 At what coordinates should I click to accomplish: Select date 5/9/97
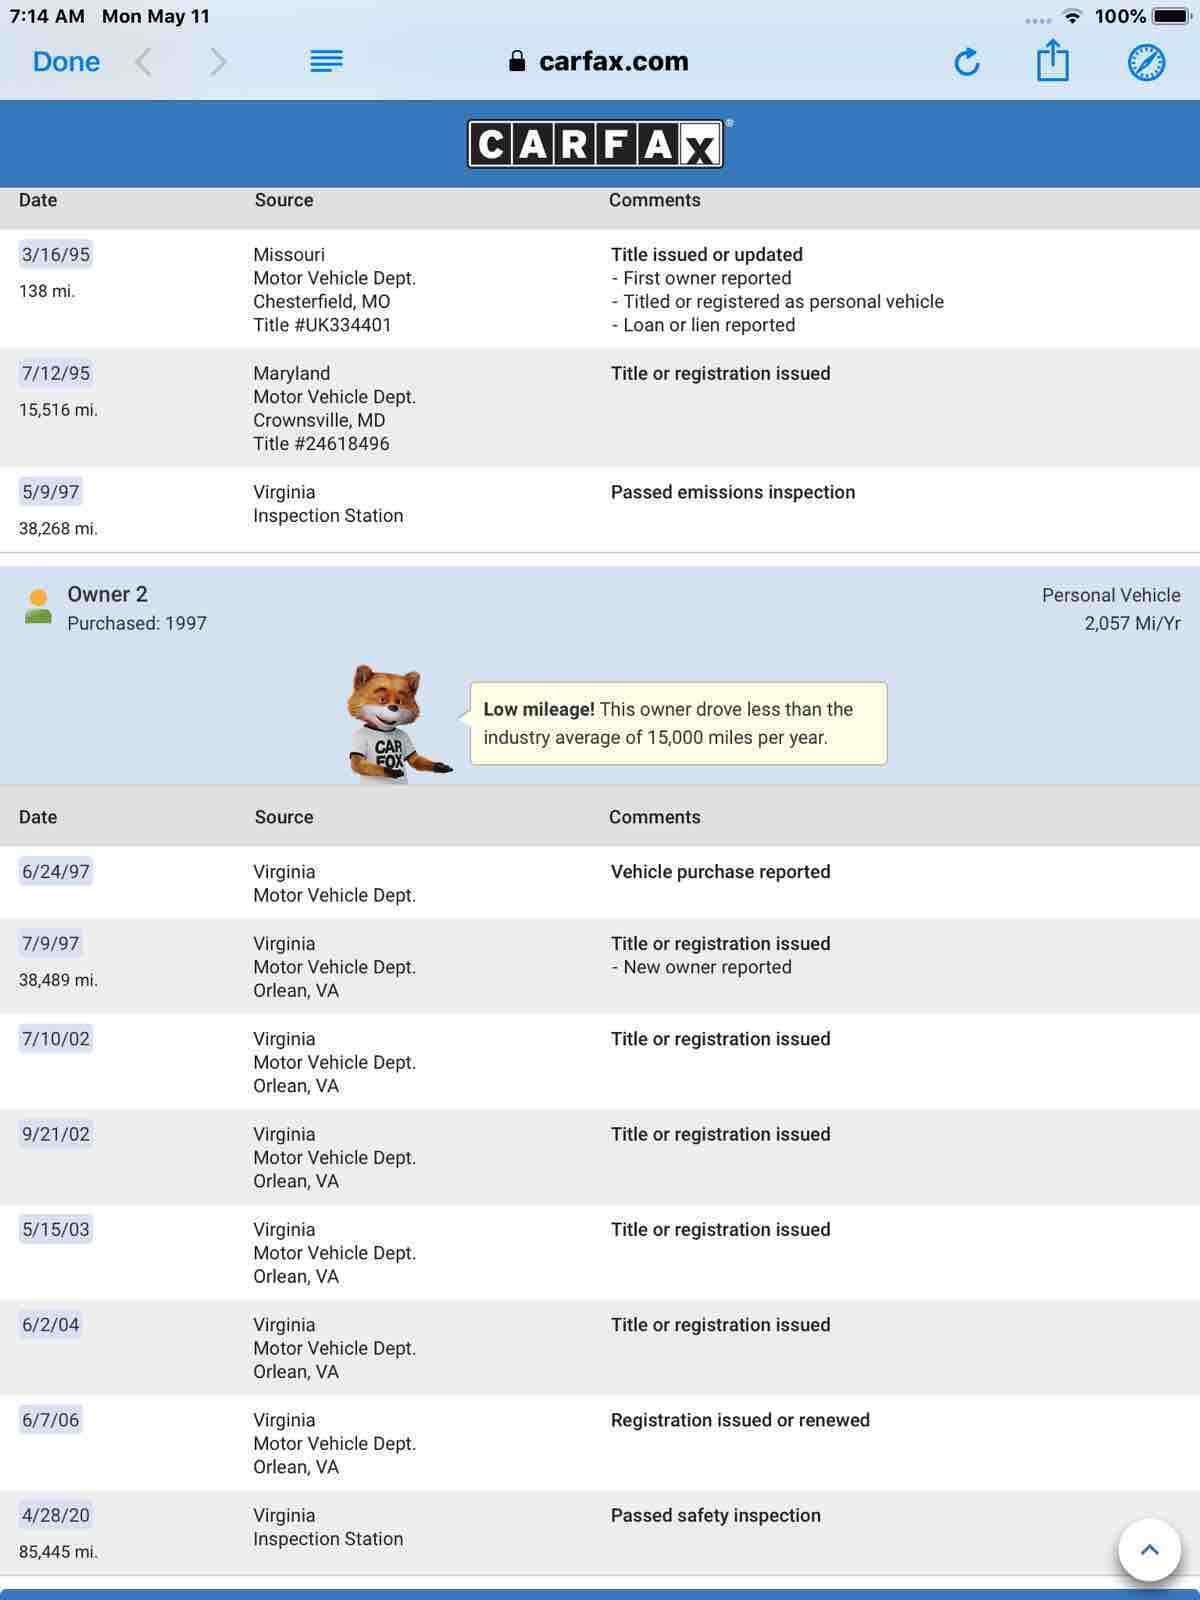[x=50, y=492]
